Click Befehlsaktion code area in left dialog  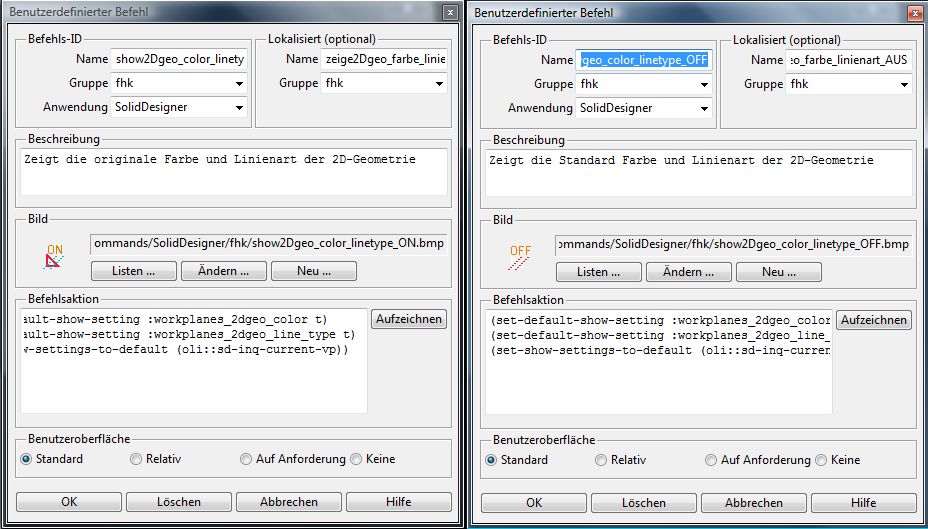point(194,360)
